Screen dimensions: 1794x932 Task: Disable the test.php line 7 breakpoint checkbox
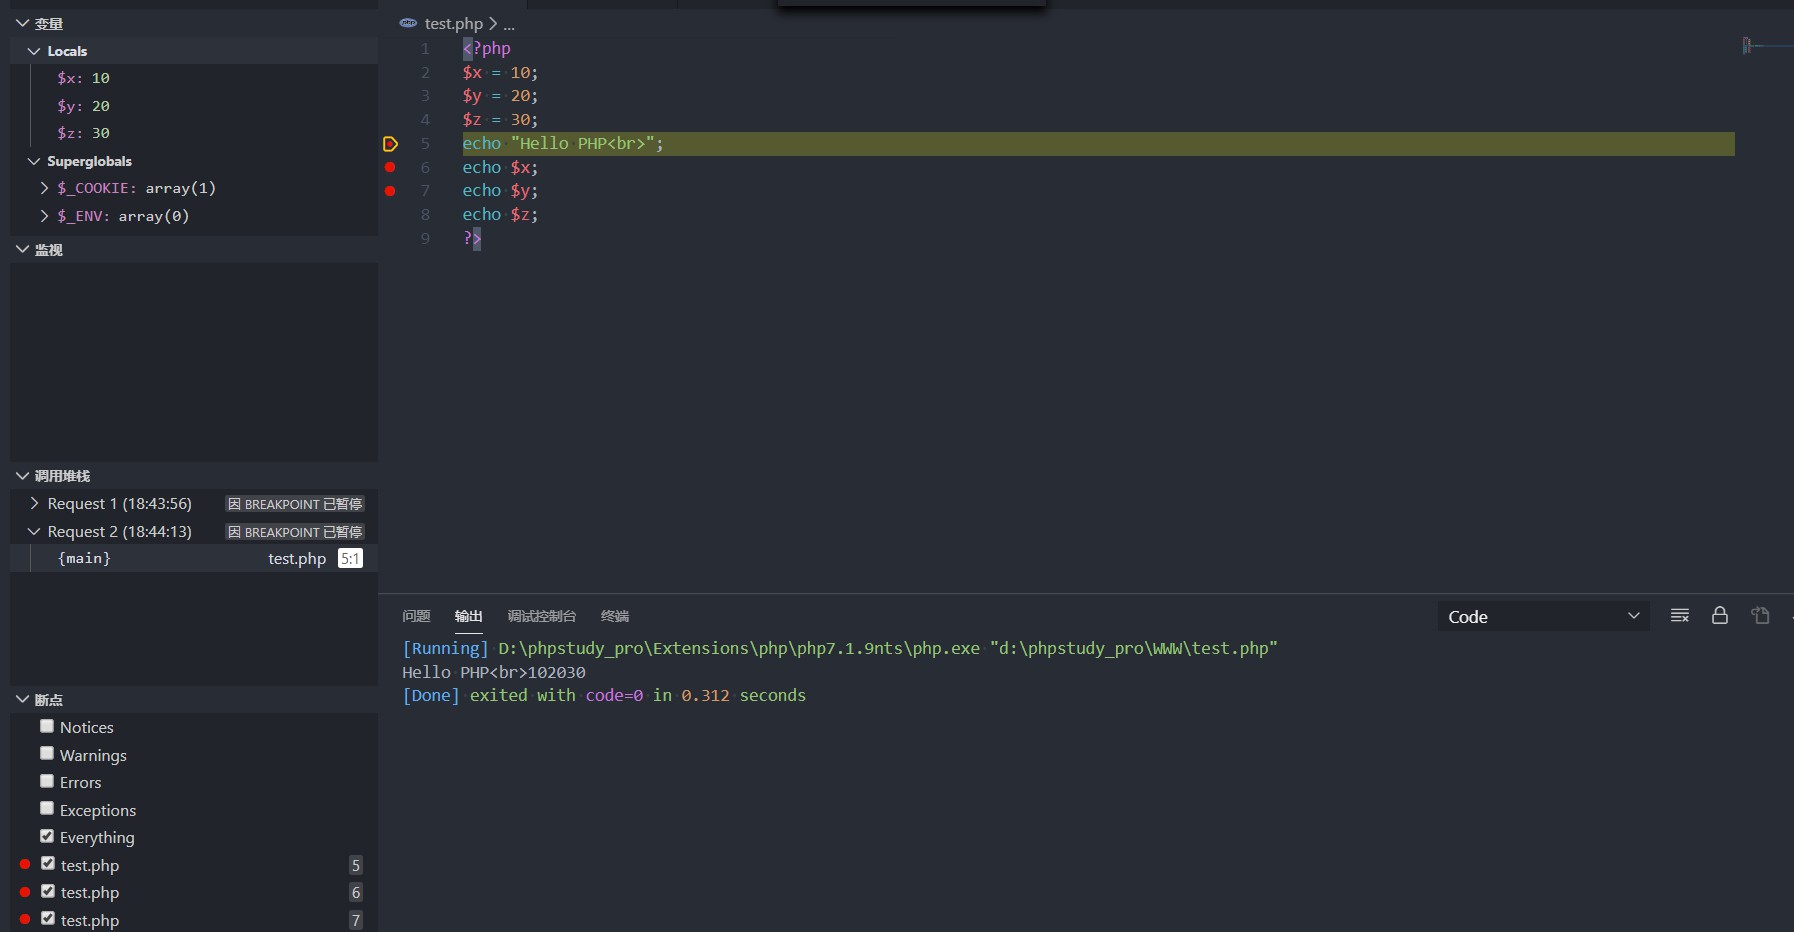pyautogui.click(x=48, y=918)
